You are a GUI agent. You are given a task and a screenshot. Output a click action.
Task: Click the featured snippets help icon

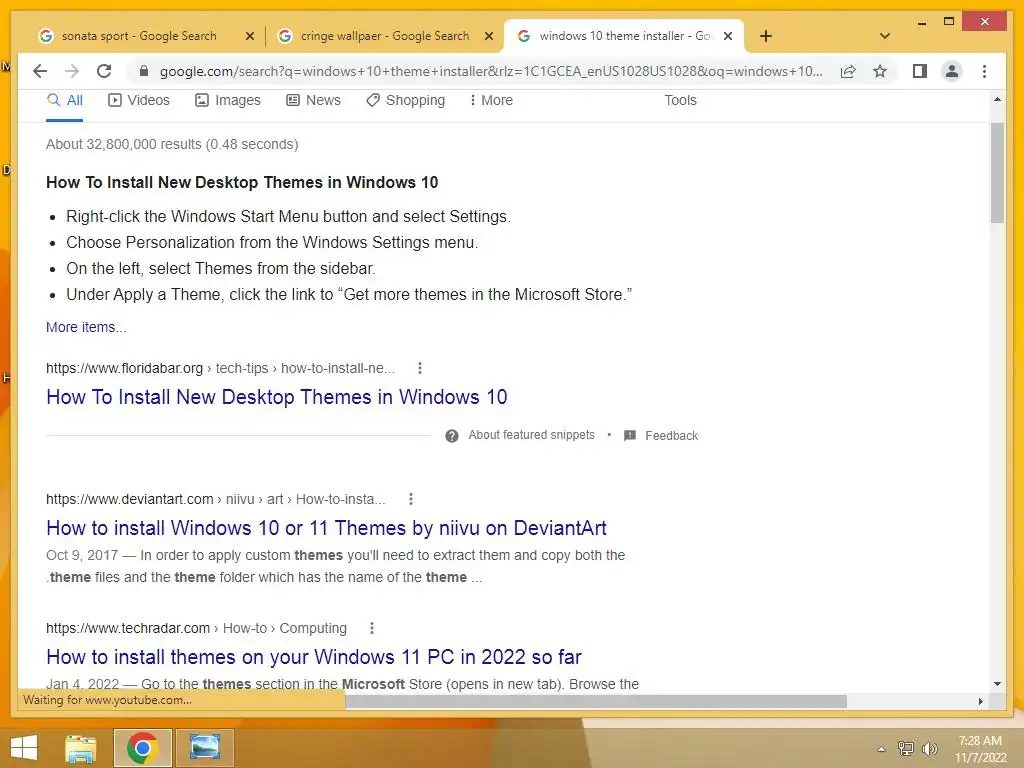click(x=452, y=436)
